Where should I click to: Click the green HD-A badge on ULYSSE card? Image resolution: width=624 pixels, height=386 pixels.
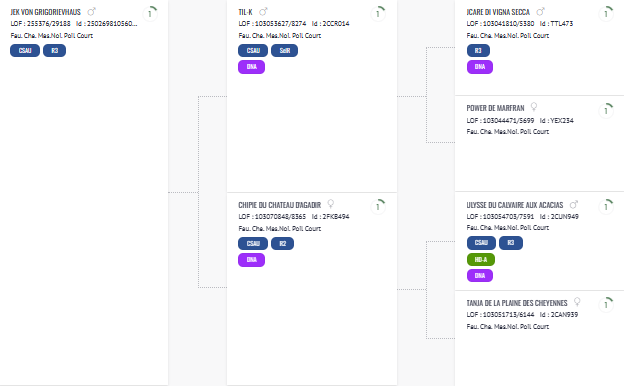point(481,259)
